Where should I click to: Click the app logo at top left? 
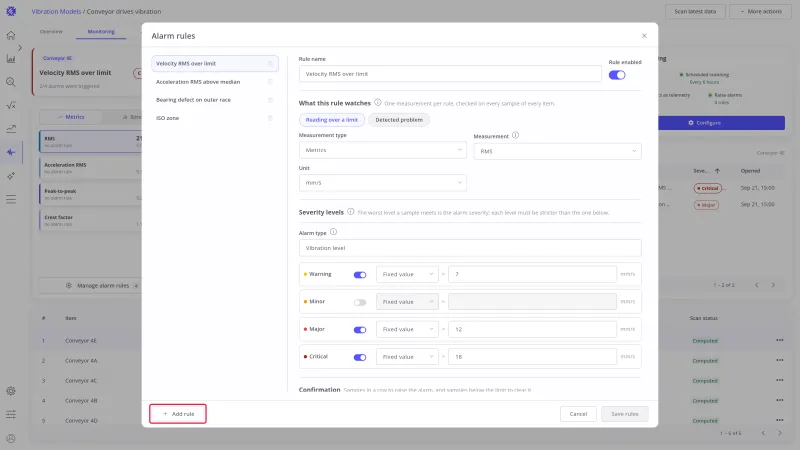[11, 11]
